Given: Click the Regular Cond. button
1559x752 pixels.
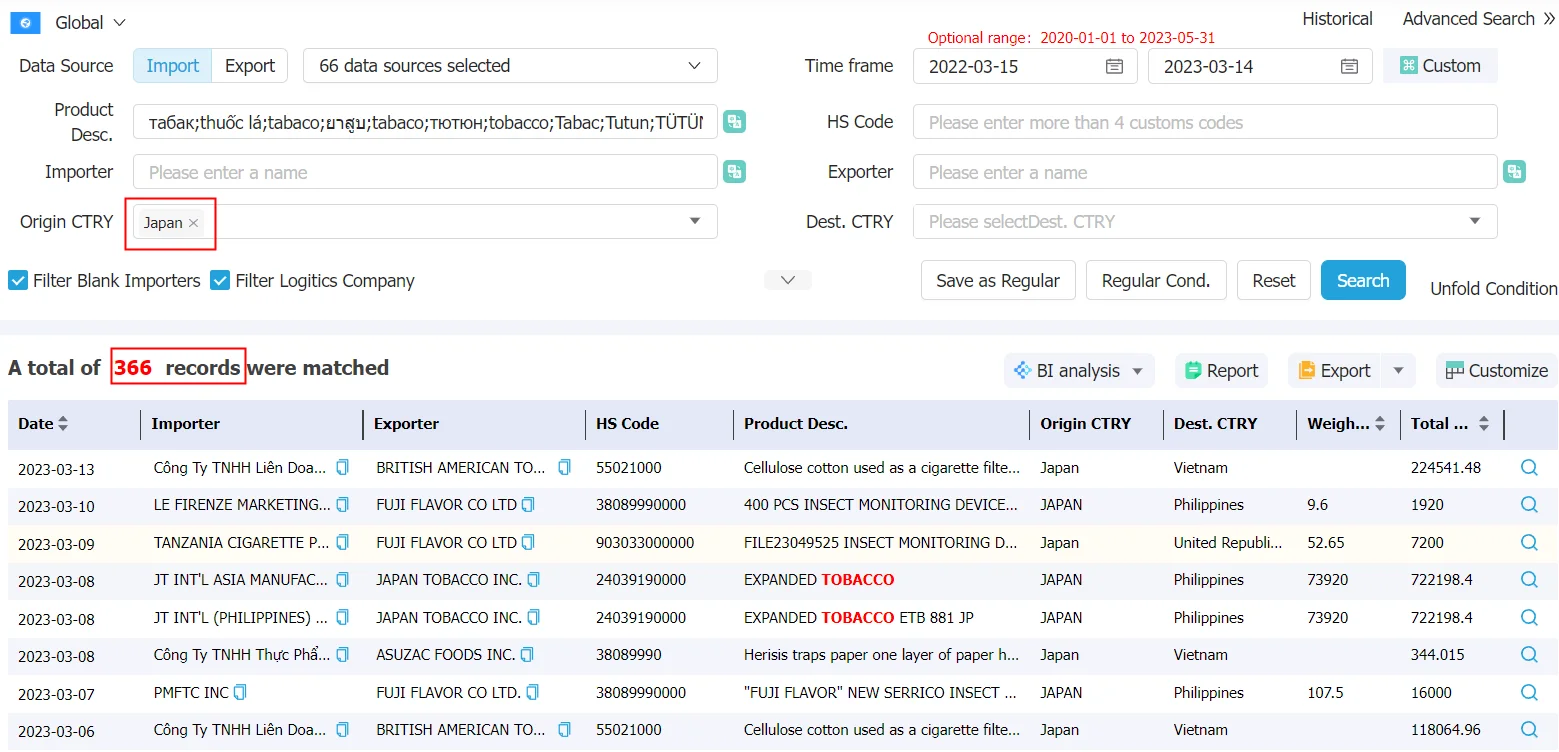Looking at the screenshot, I should [x=1156, y=280].
